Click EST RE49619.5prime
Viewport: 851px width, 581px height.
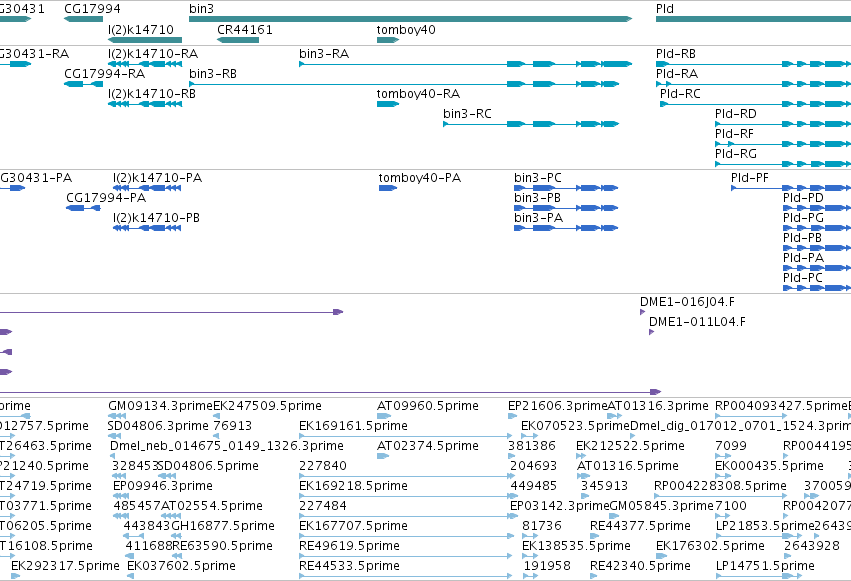coord(405,556)
